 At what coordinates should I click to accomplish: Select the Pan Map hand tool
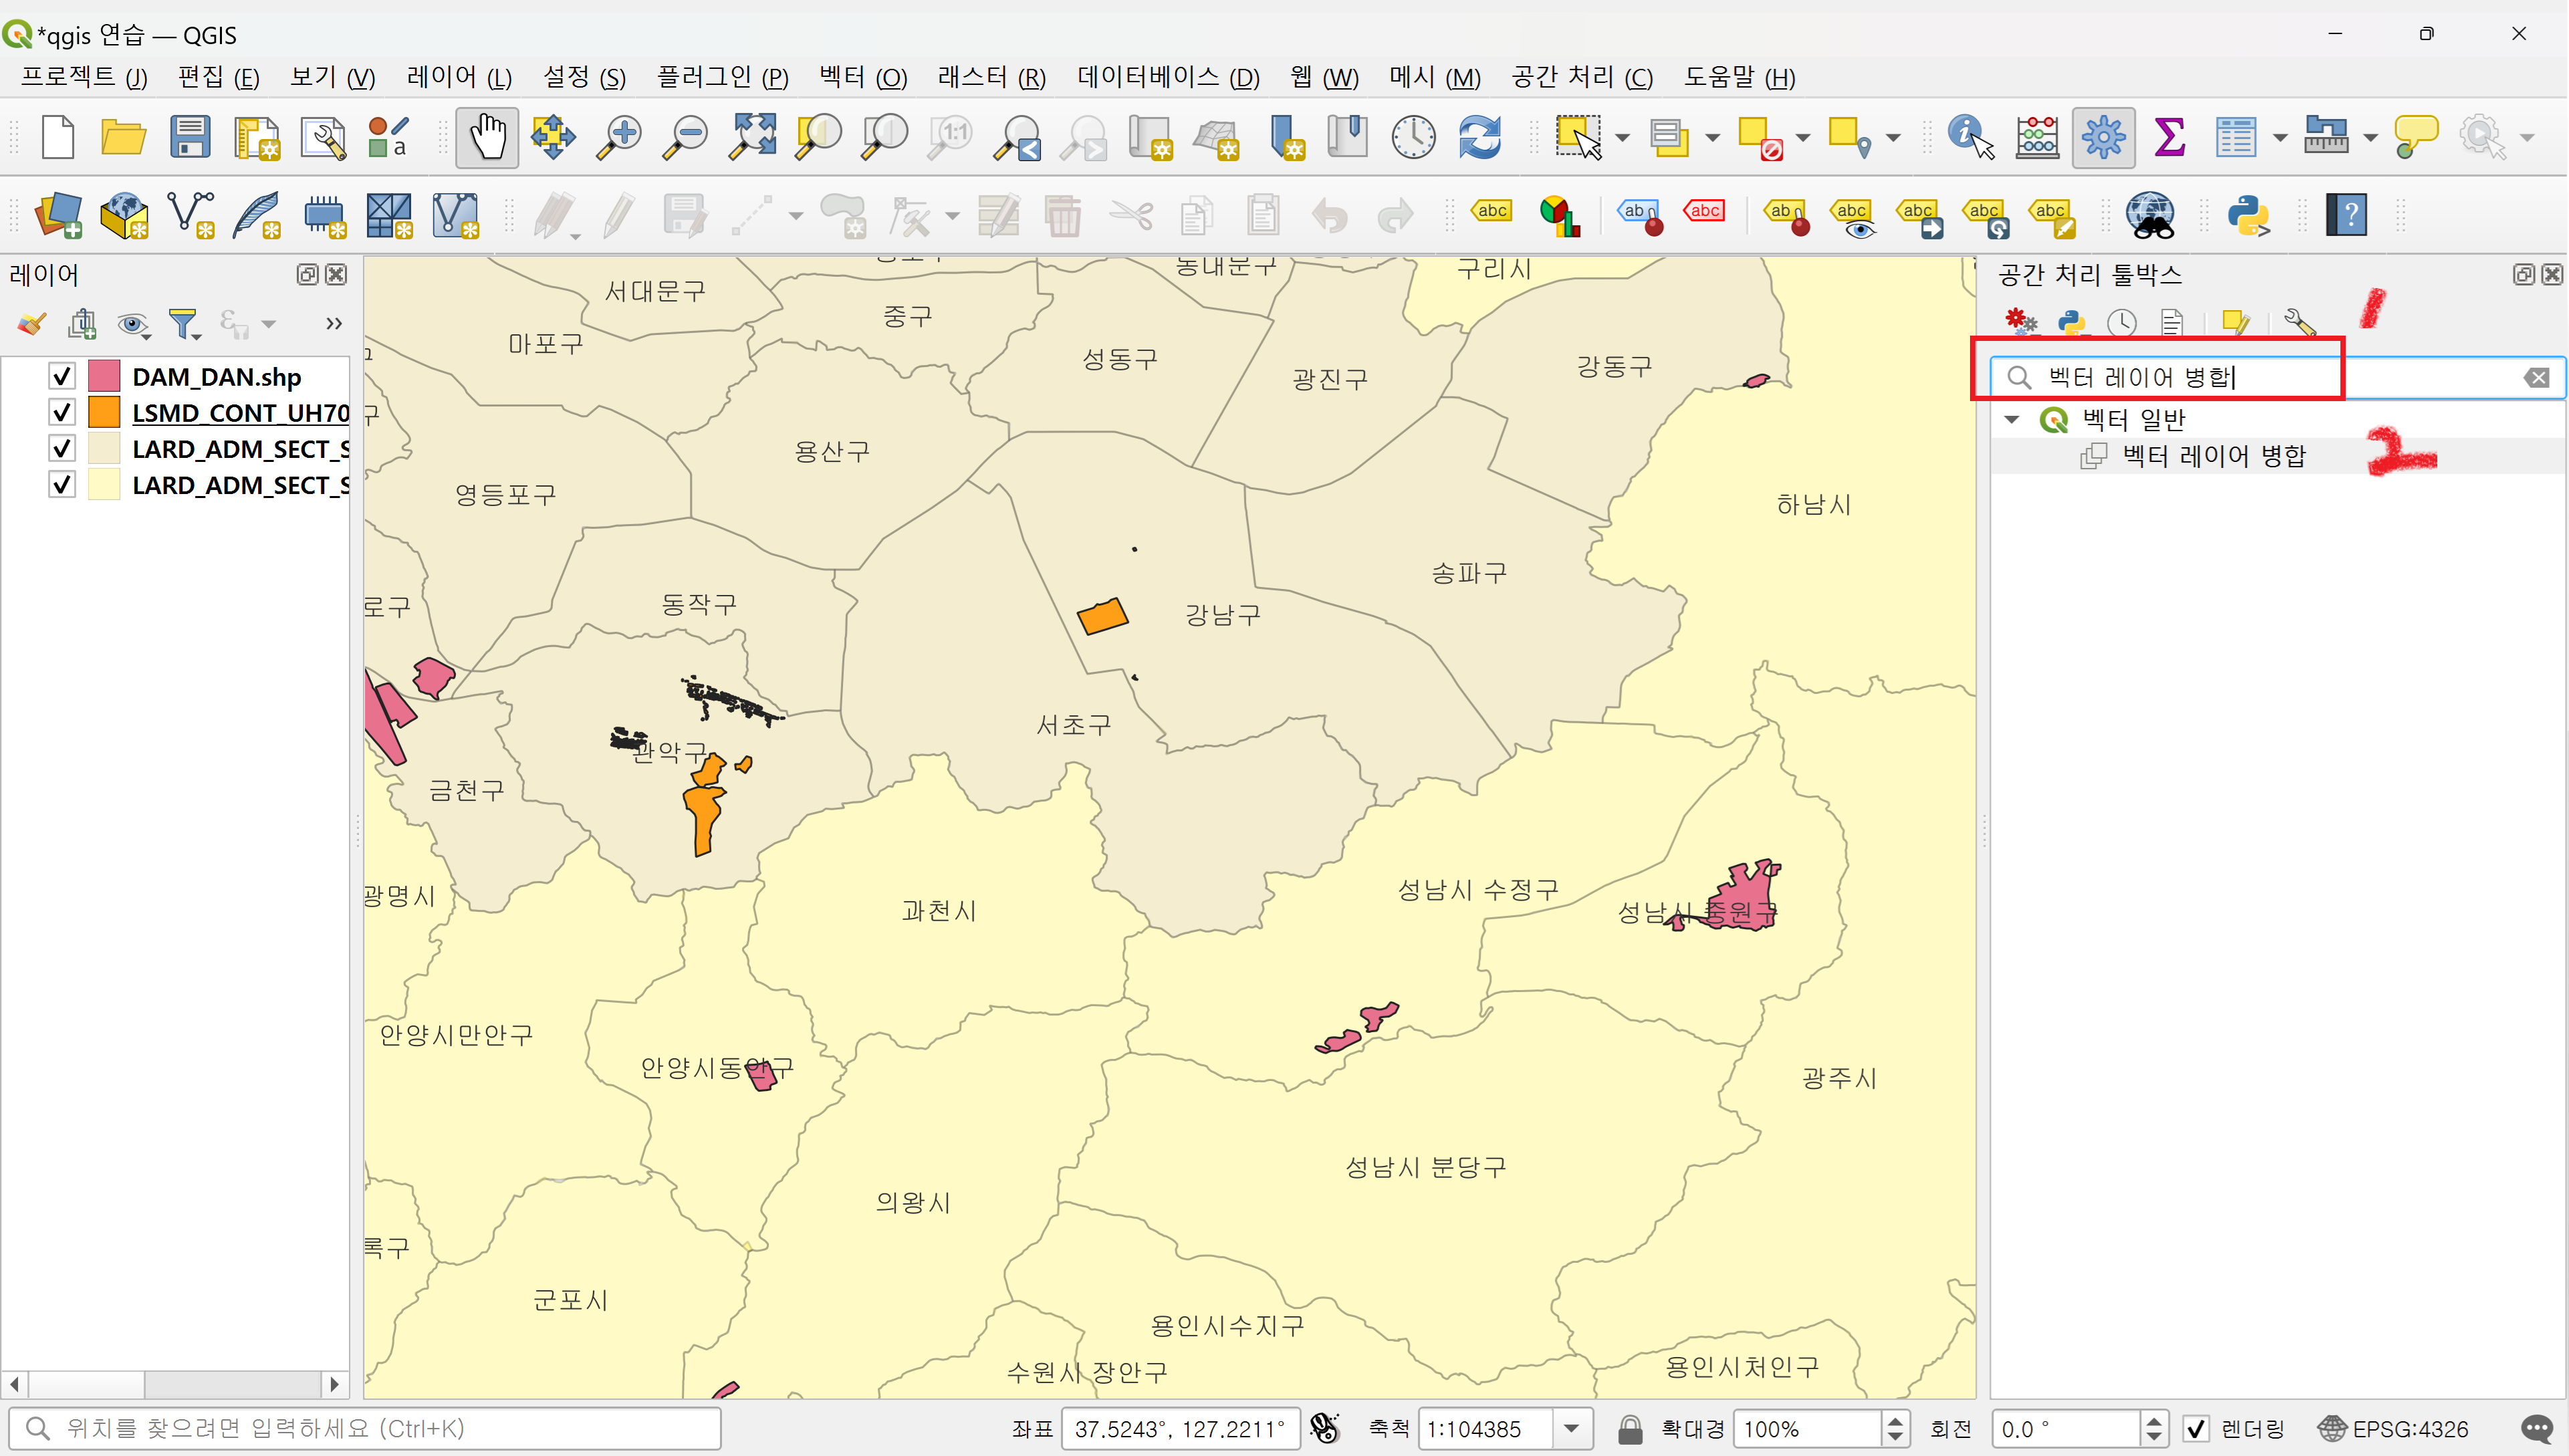pos(487,137)
